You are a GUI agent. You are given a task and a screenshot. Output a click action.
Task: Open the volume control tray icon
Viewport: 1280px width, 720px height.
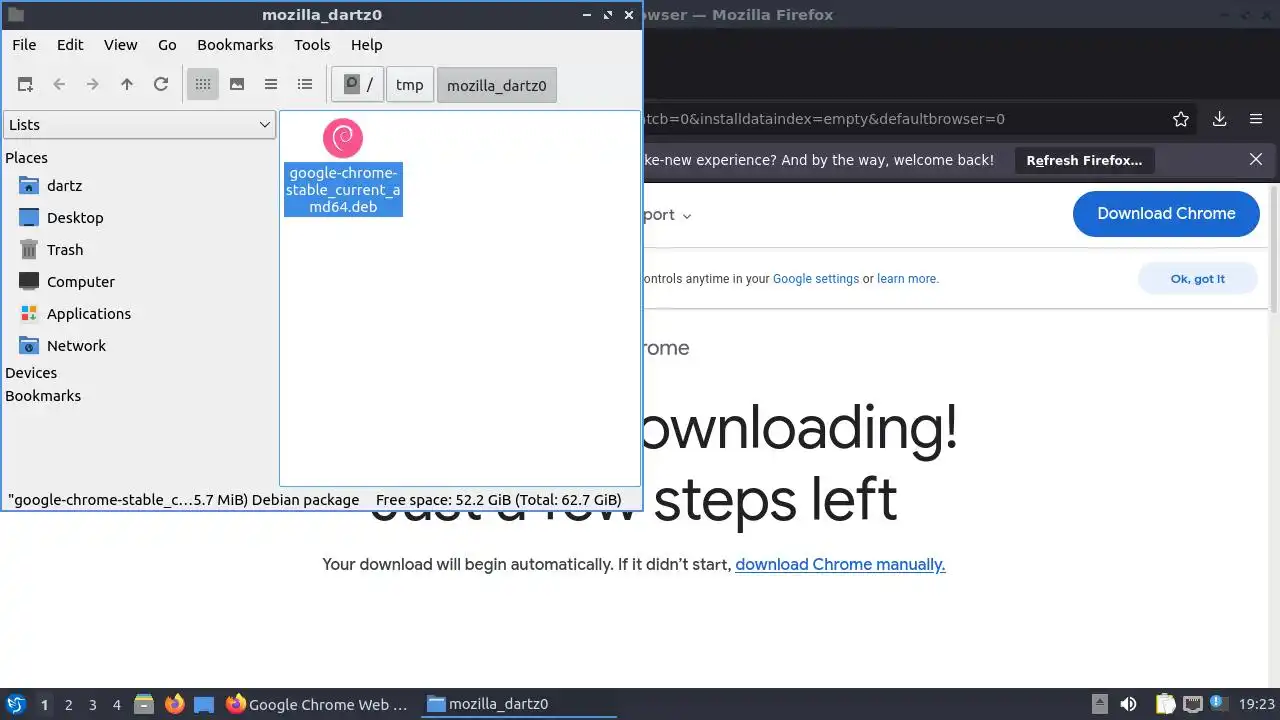pos(1128,704)
